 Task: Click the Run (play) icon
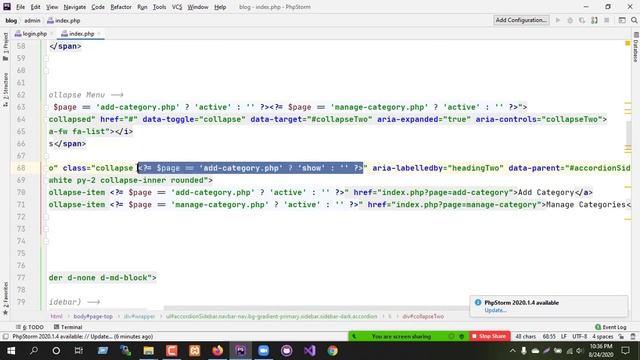coord(558,20)
